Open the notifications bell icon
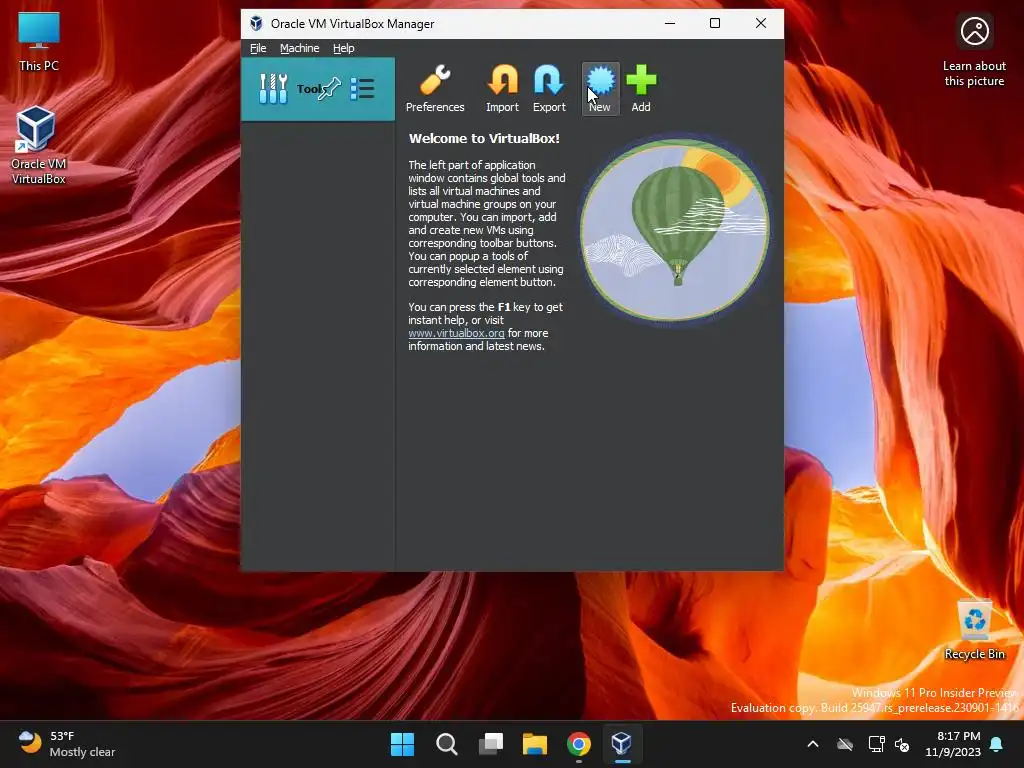1024x768 pixels. tap(997, 744)
